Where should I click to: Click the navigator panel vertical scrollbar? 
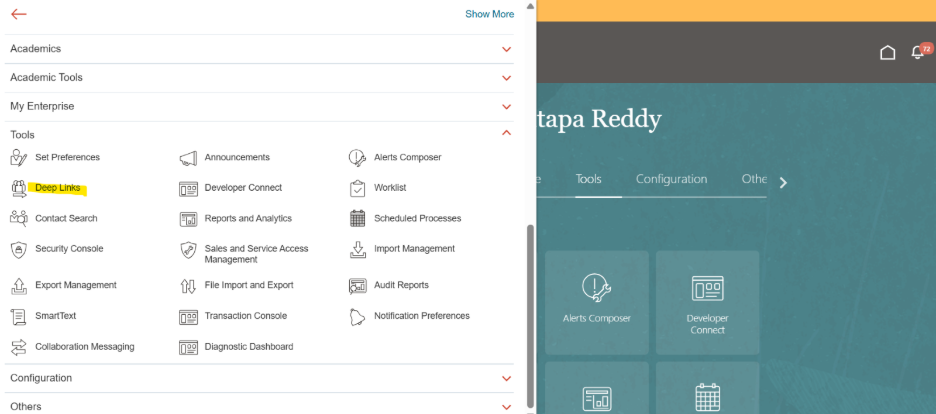(530, 316)
